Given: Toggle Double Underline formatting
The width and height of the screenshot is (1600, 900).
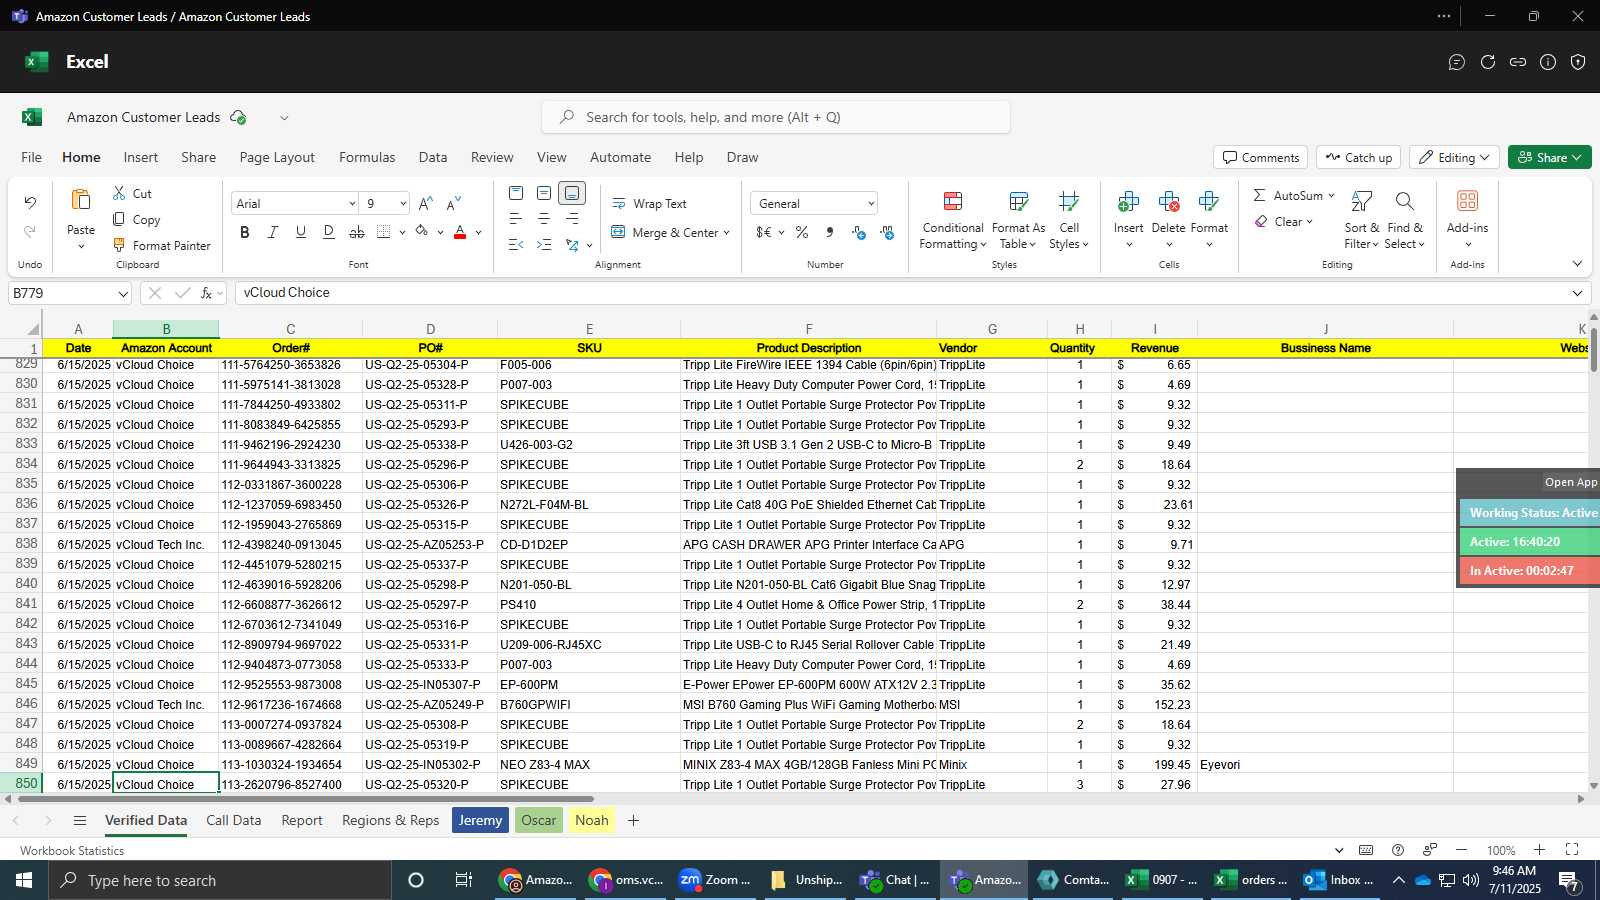Looking at the screenshot, I should (329, 232).
